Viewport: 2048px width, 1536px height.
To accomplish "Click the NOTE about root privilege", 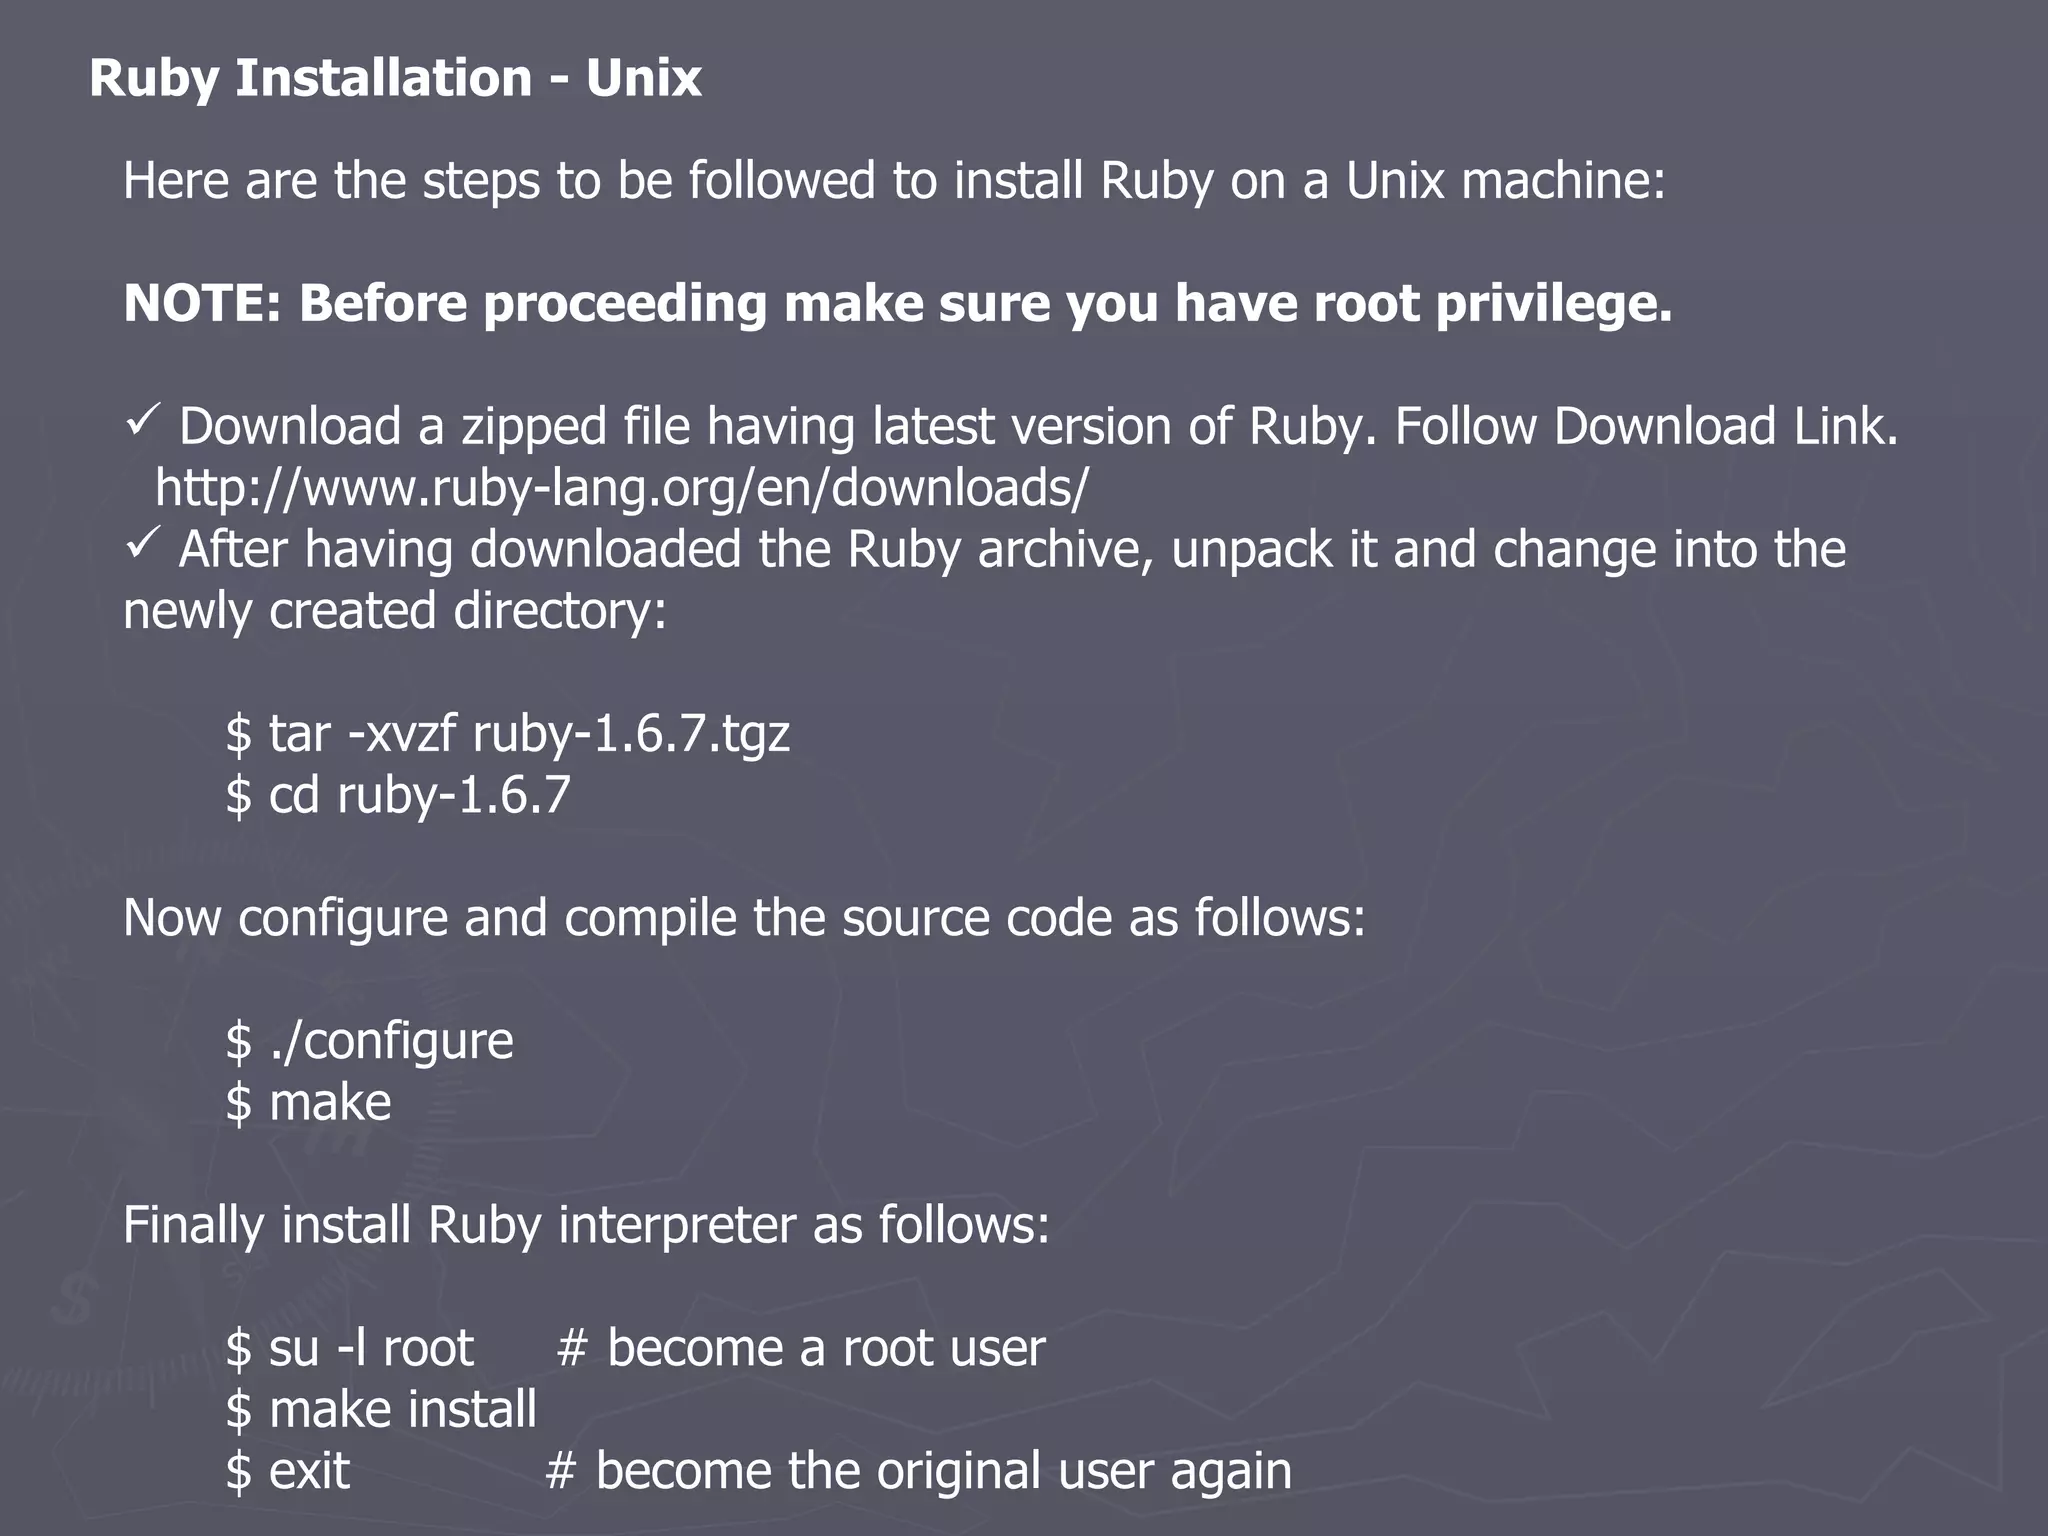I will tap(897, 304).
